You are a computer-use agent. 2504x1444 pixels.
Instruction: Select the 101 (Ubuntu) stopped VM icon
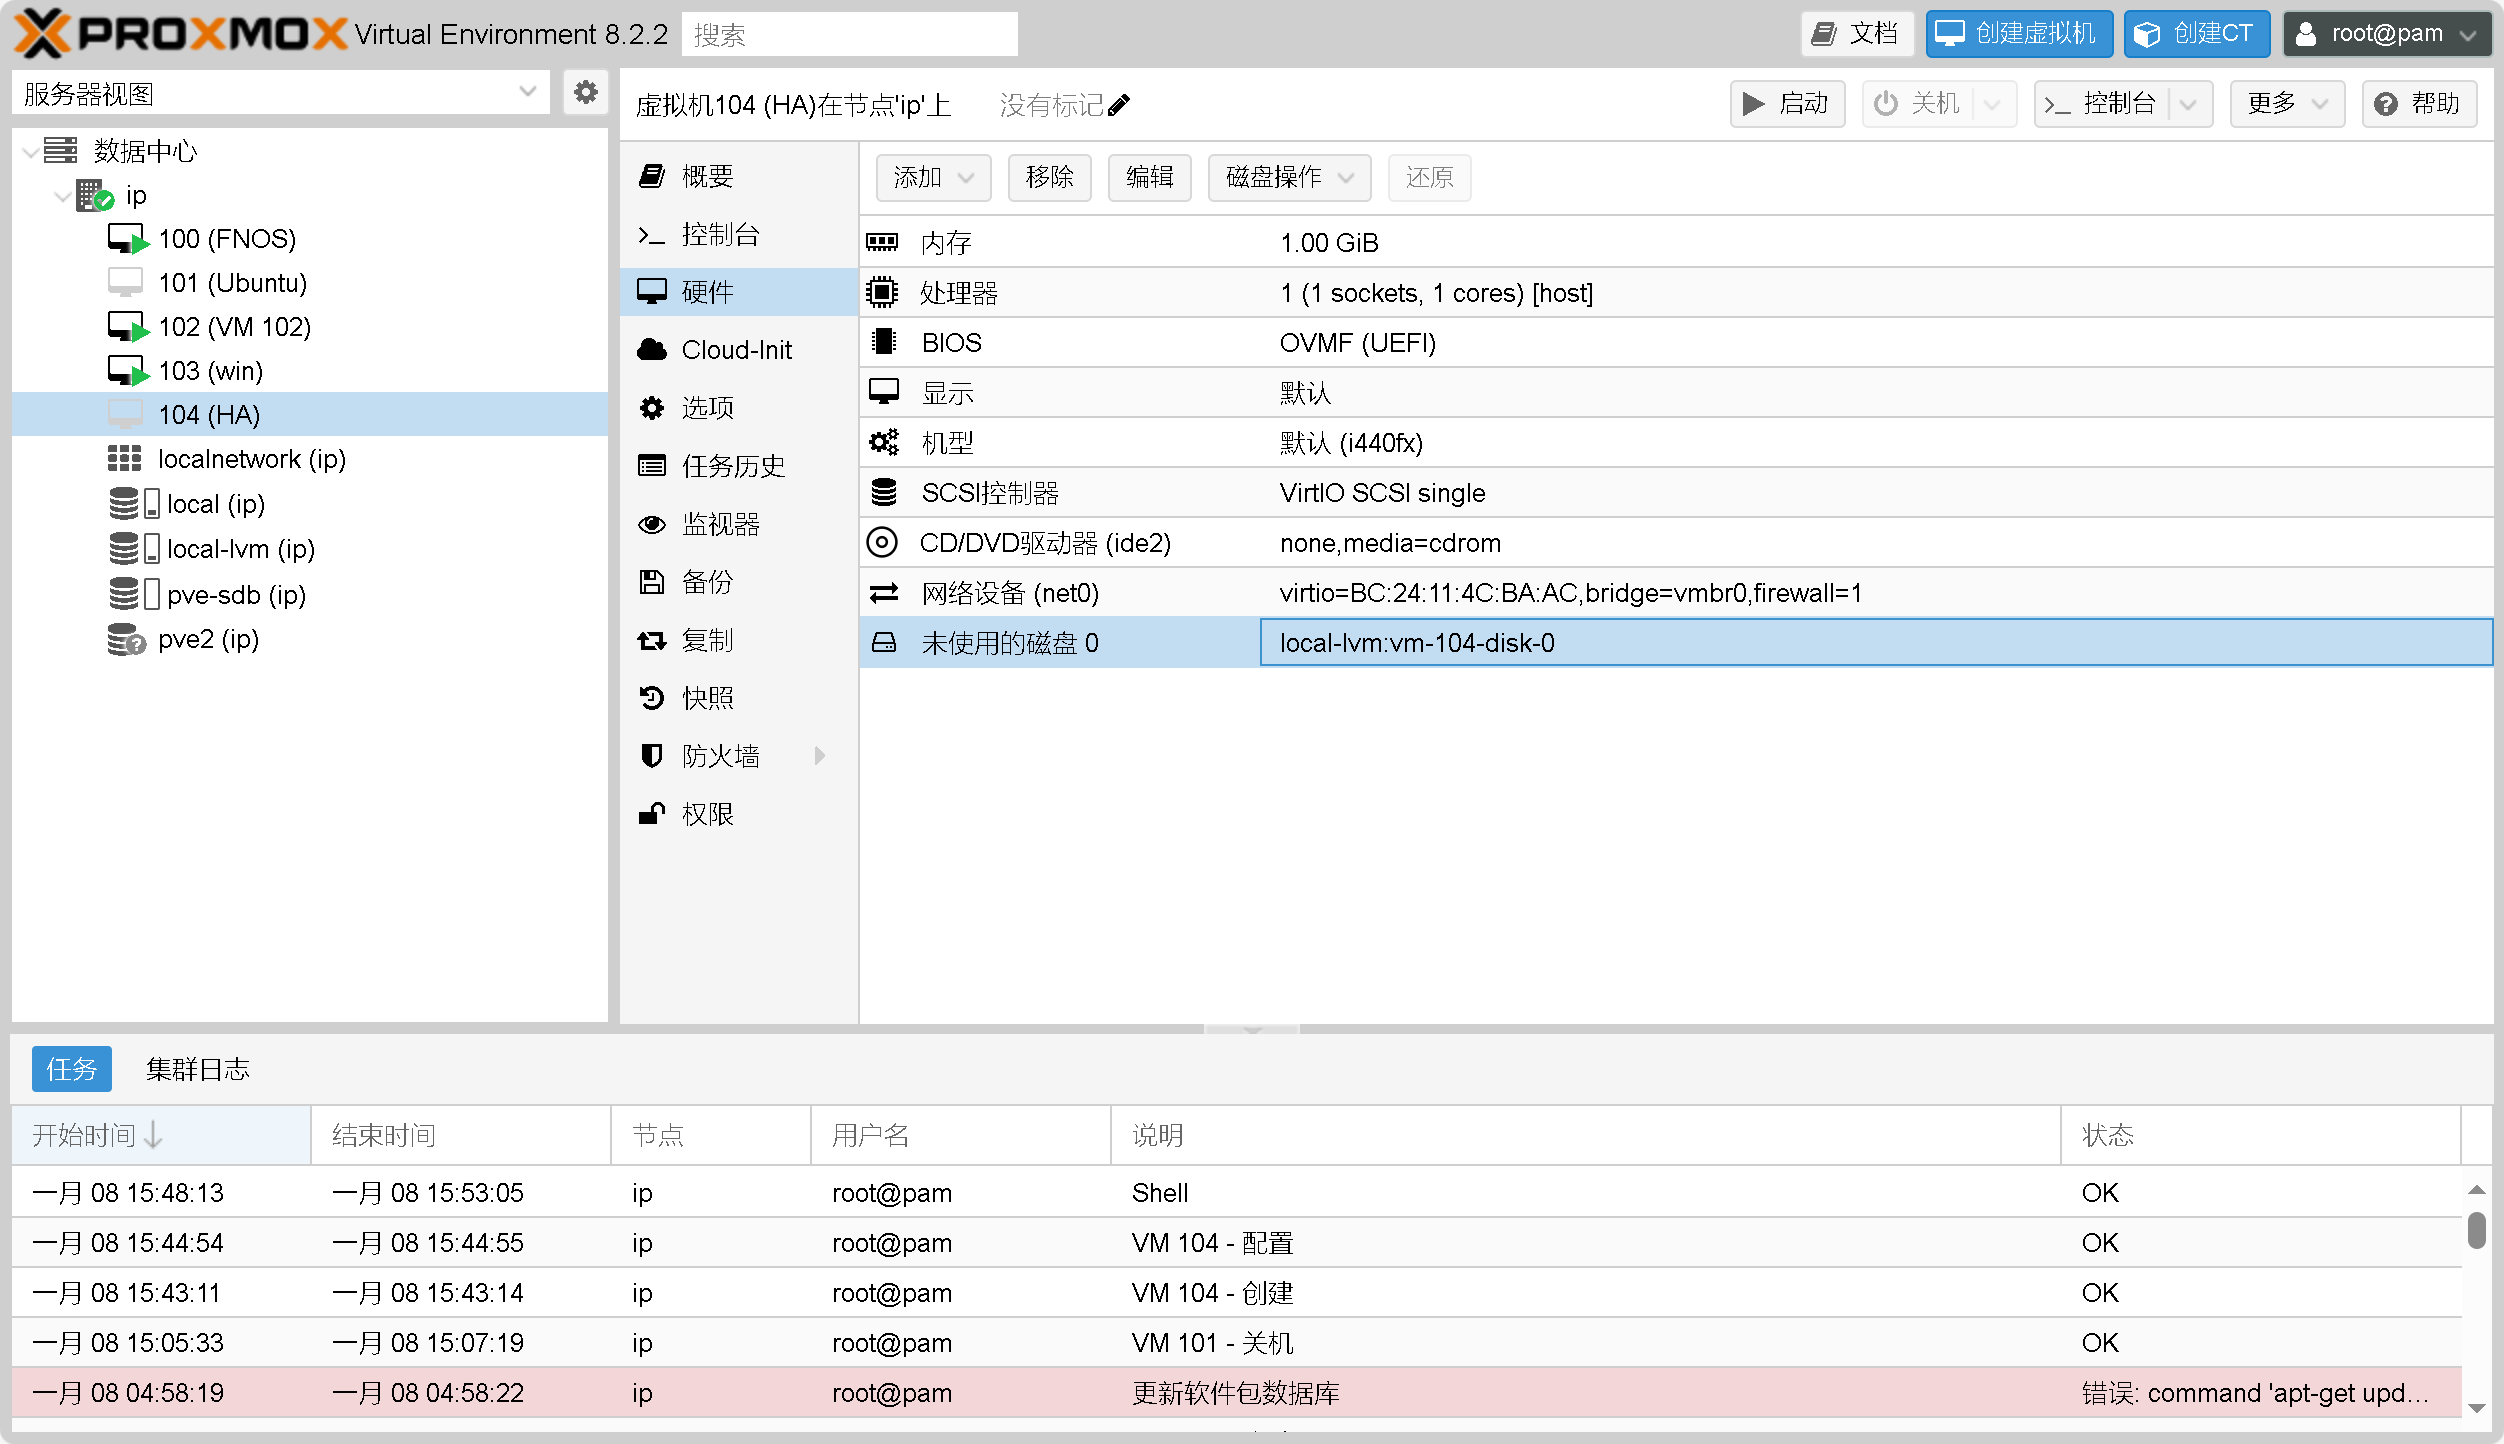[x=126, y=283]
